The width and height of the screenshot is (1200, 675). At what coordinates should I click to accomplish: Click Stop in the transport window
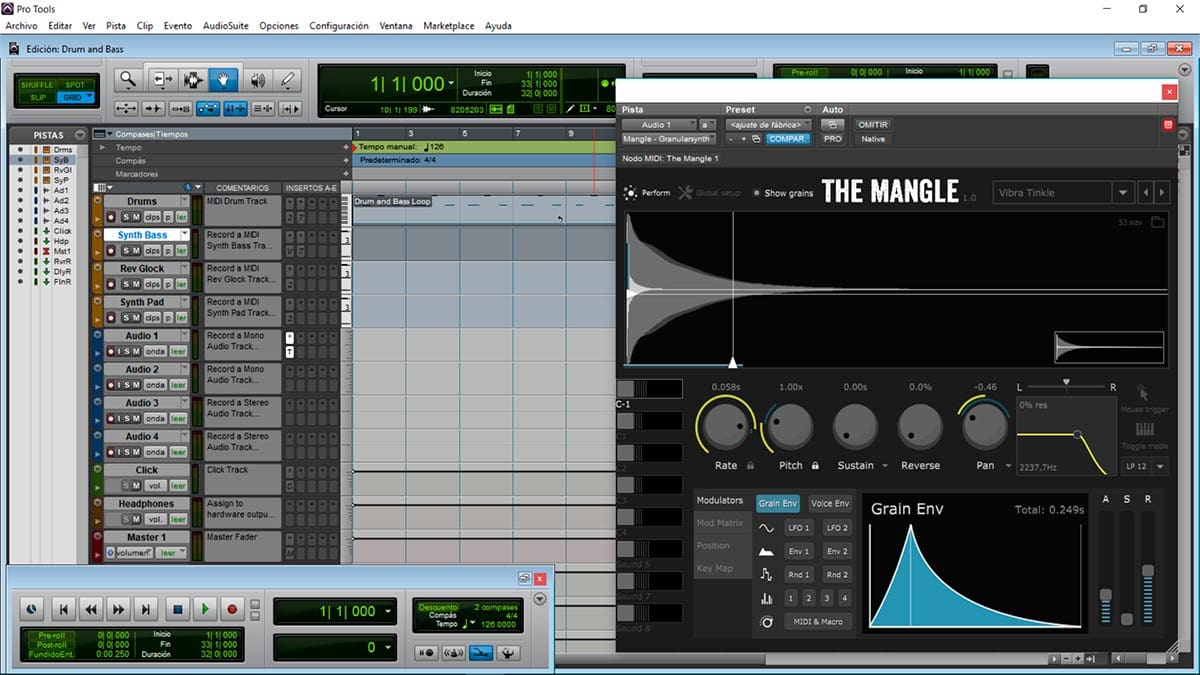pyautogui.click(x=178, y=608)
